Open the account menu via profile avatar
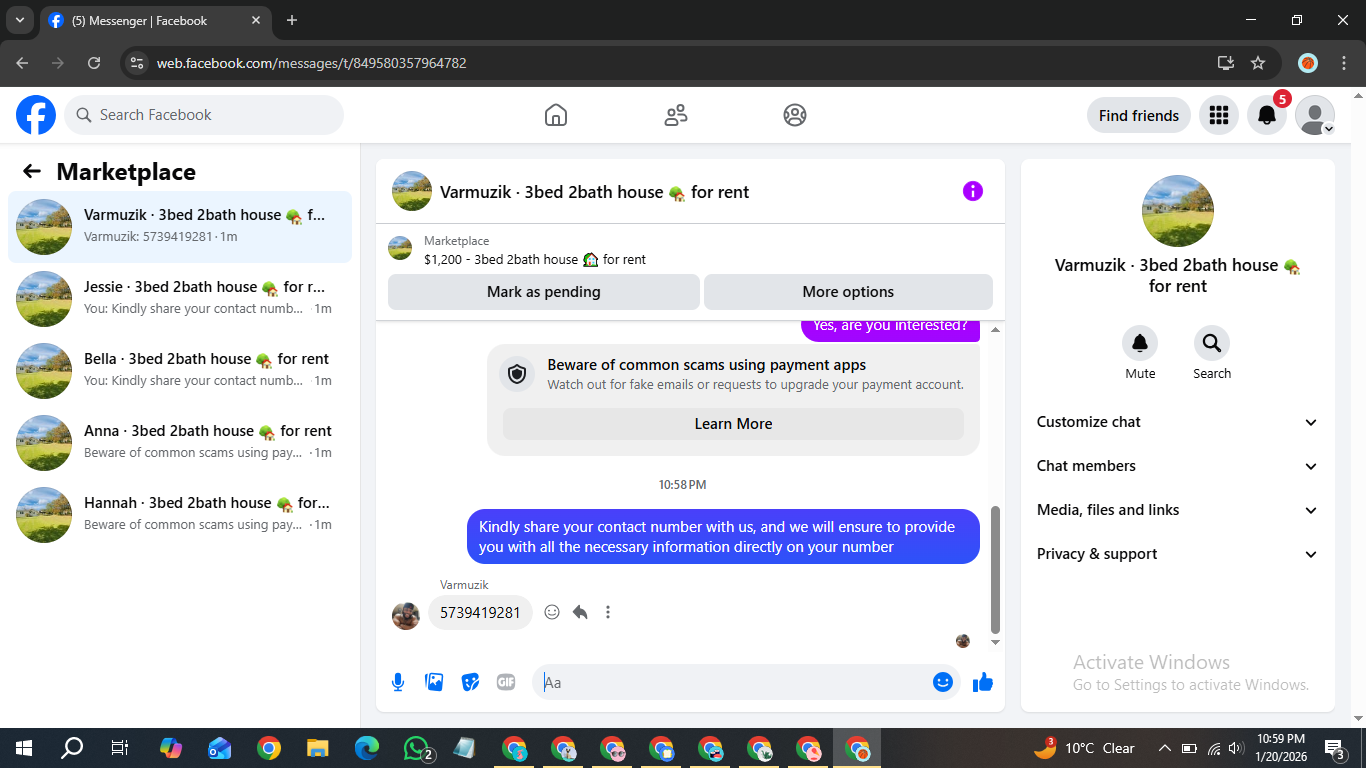The width and height of the screenshot is (1366, 768). click(1315, 116)
